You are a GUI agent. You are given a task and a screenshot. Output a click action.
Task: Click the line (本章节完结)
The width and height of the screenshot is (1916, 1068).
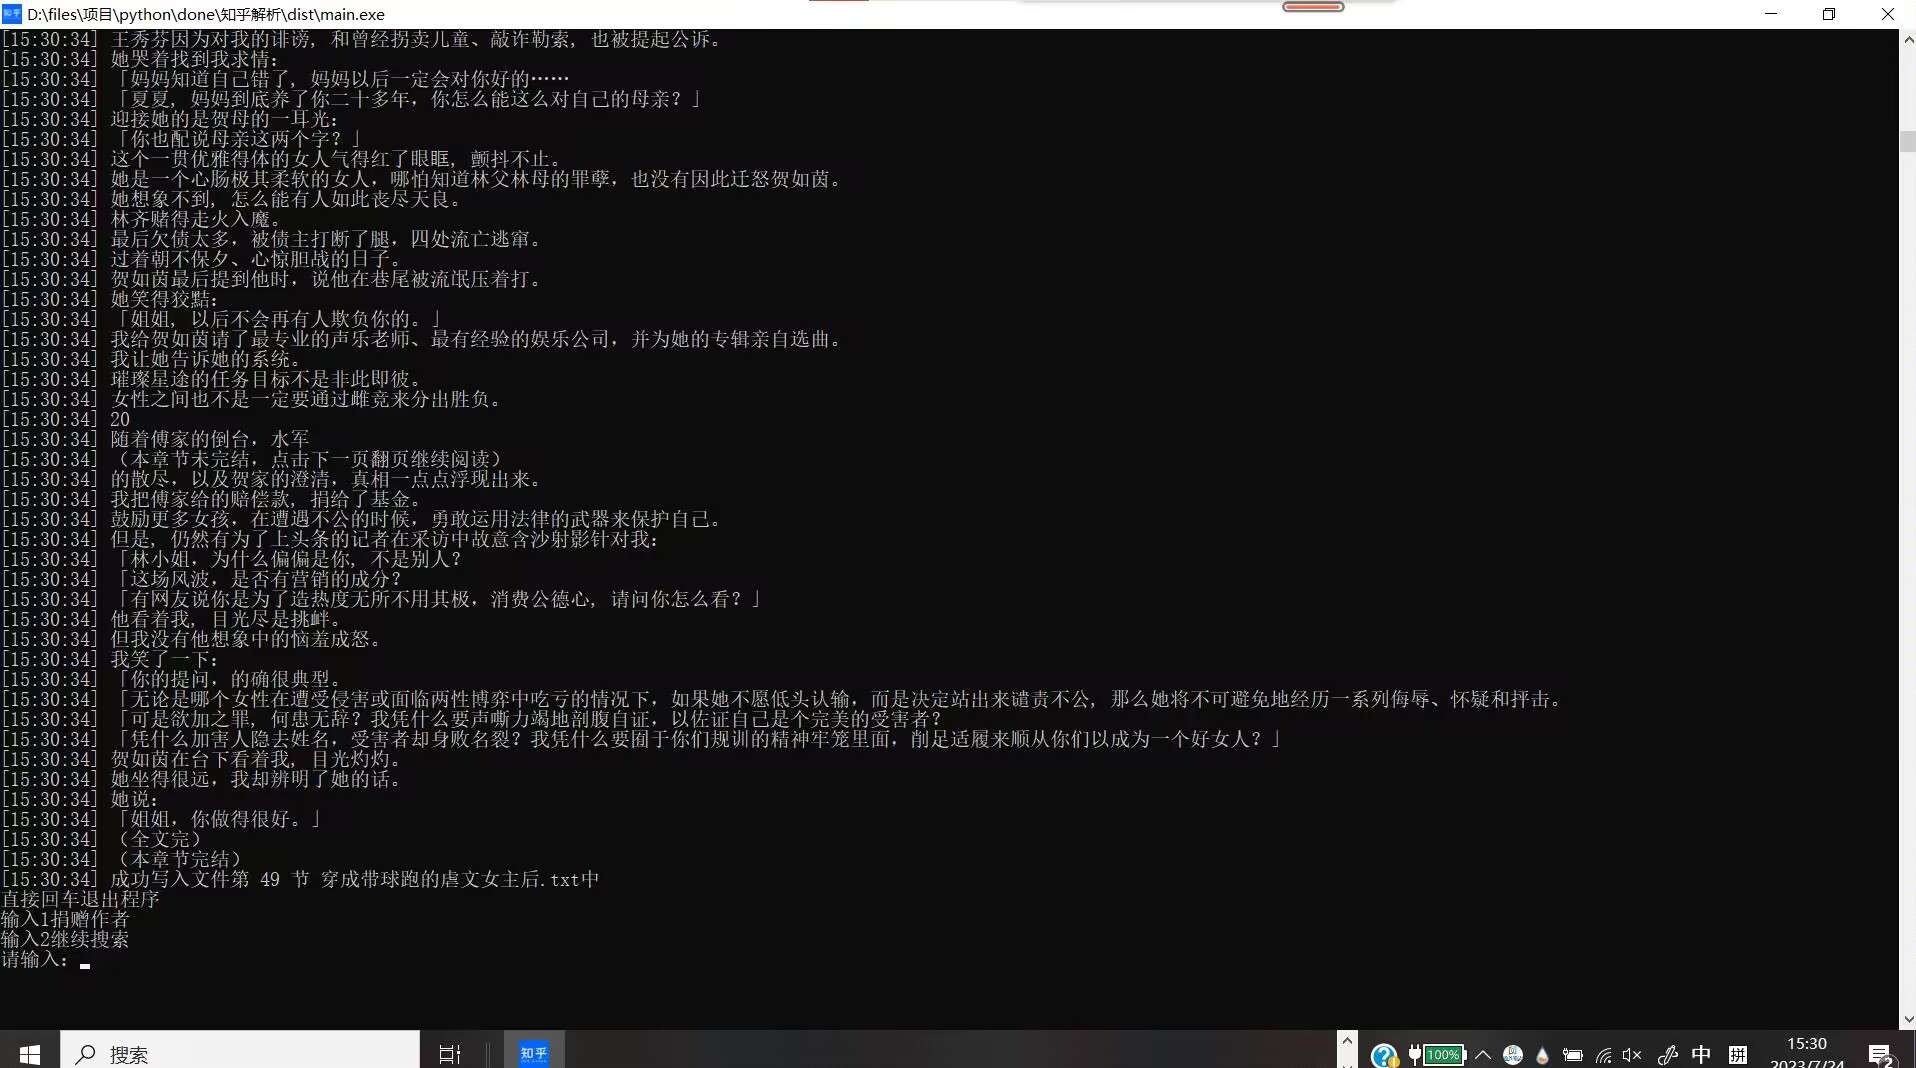[122, 859]
